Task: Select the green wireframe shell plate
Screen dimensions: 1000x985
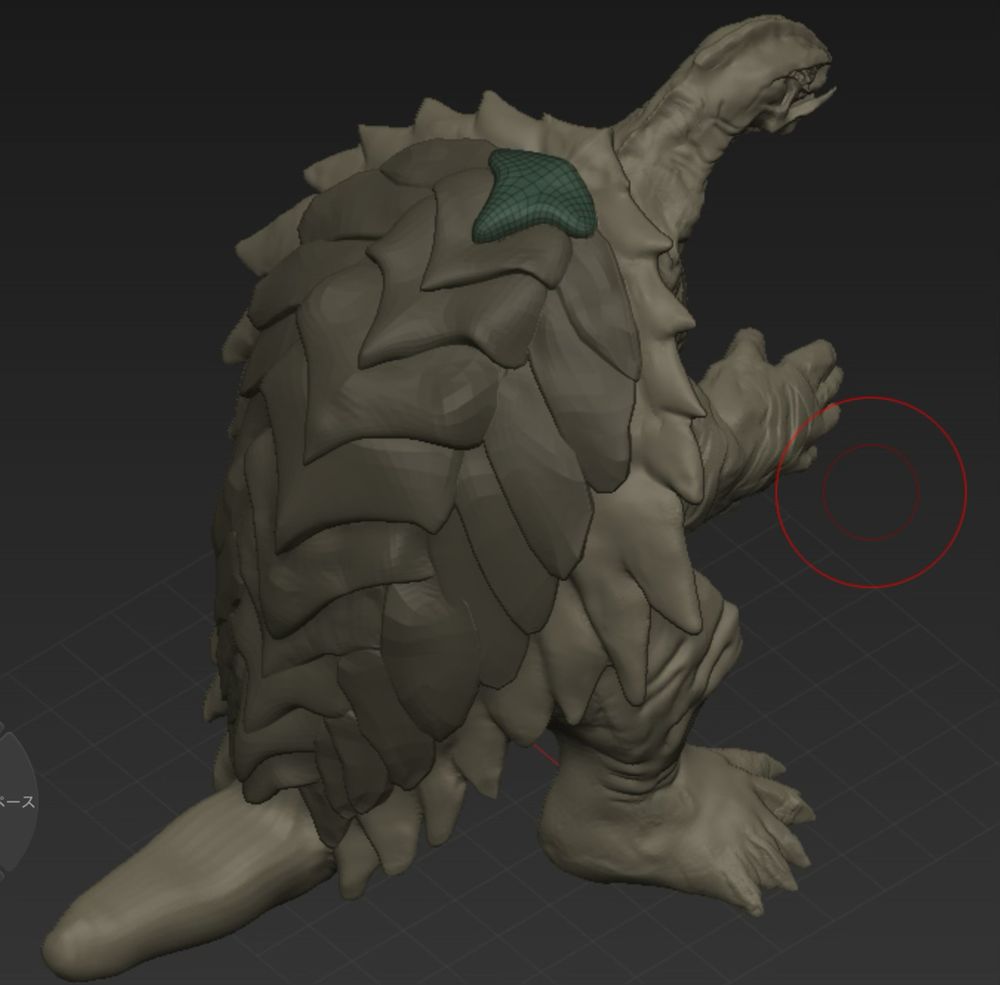Action: pyautogui.click(x=534, y=195)
